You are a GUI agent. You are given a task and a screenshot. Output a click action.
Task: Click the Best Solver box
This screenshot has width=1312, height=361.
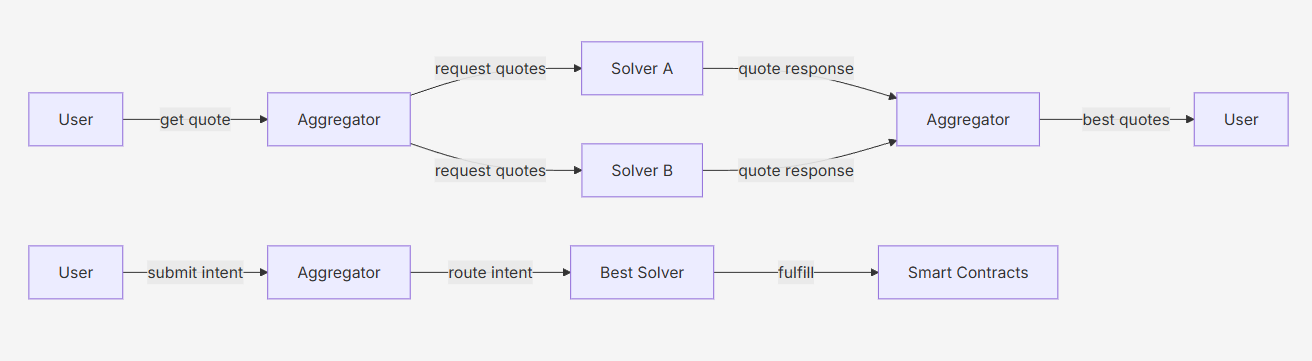(x=642, y=272)
